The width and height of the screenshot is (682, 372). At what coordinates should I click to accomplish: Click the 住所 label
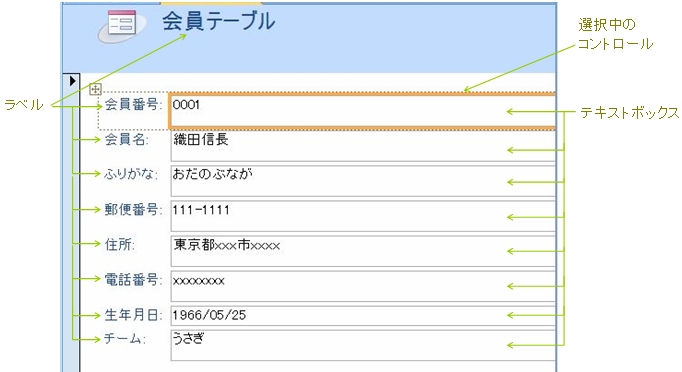pos(120,245)
